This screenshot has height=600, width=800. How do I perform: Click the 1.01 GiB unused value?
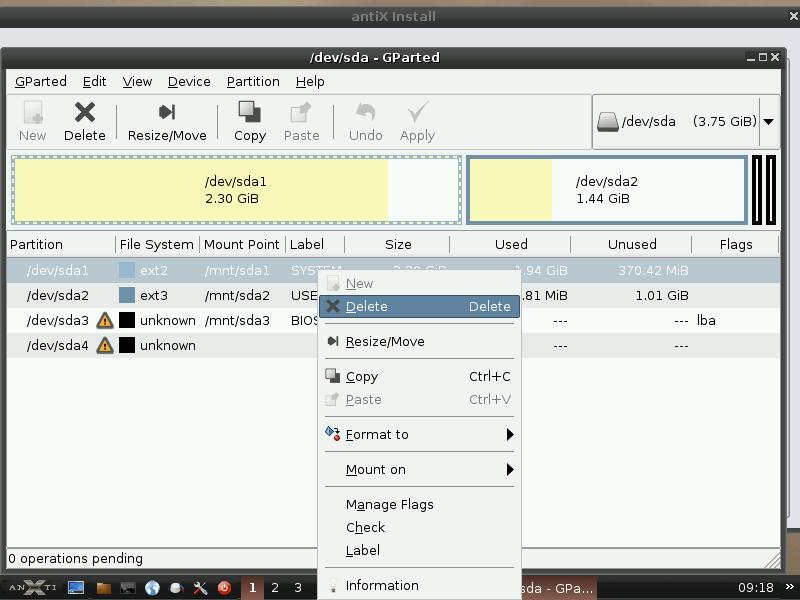click(x=662, y=295)
